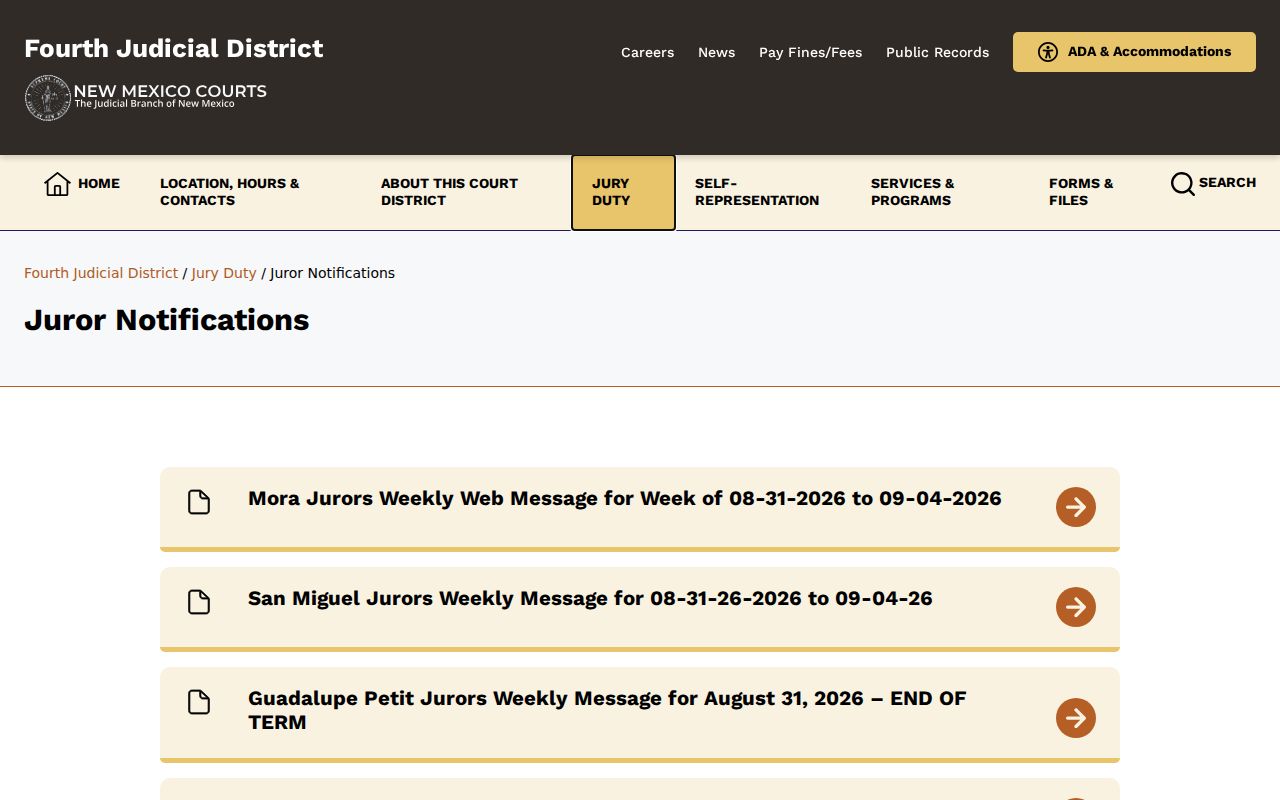Visit the Pay Fines/Fees link
Viewport: 1280px width, 800px height.
click(x=811, y=52)
